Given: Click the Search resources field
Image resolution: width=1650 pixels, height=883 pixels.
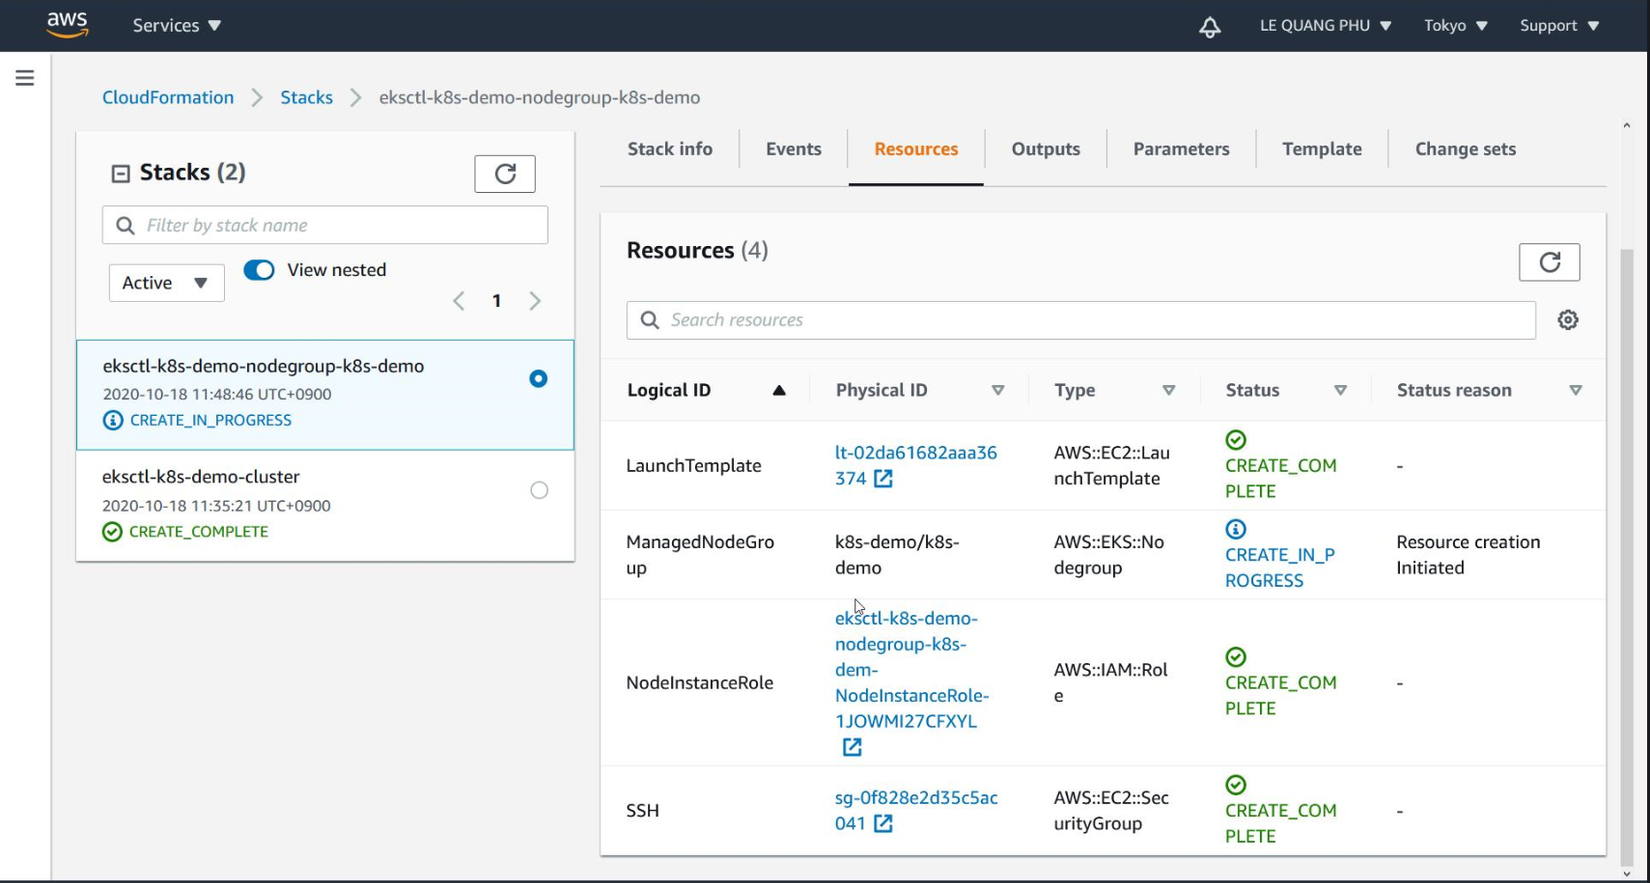Looking at the screenshot, I should [x=1080, y=320].
